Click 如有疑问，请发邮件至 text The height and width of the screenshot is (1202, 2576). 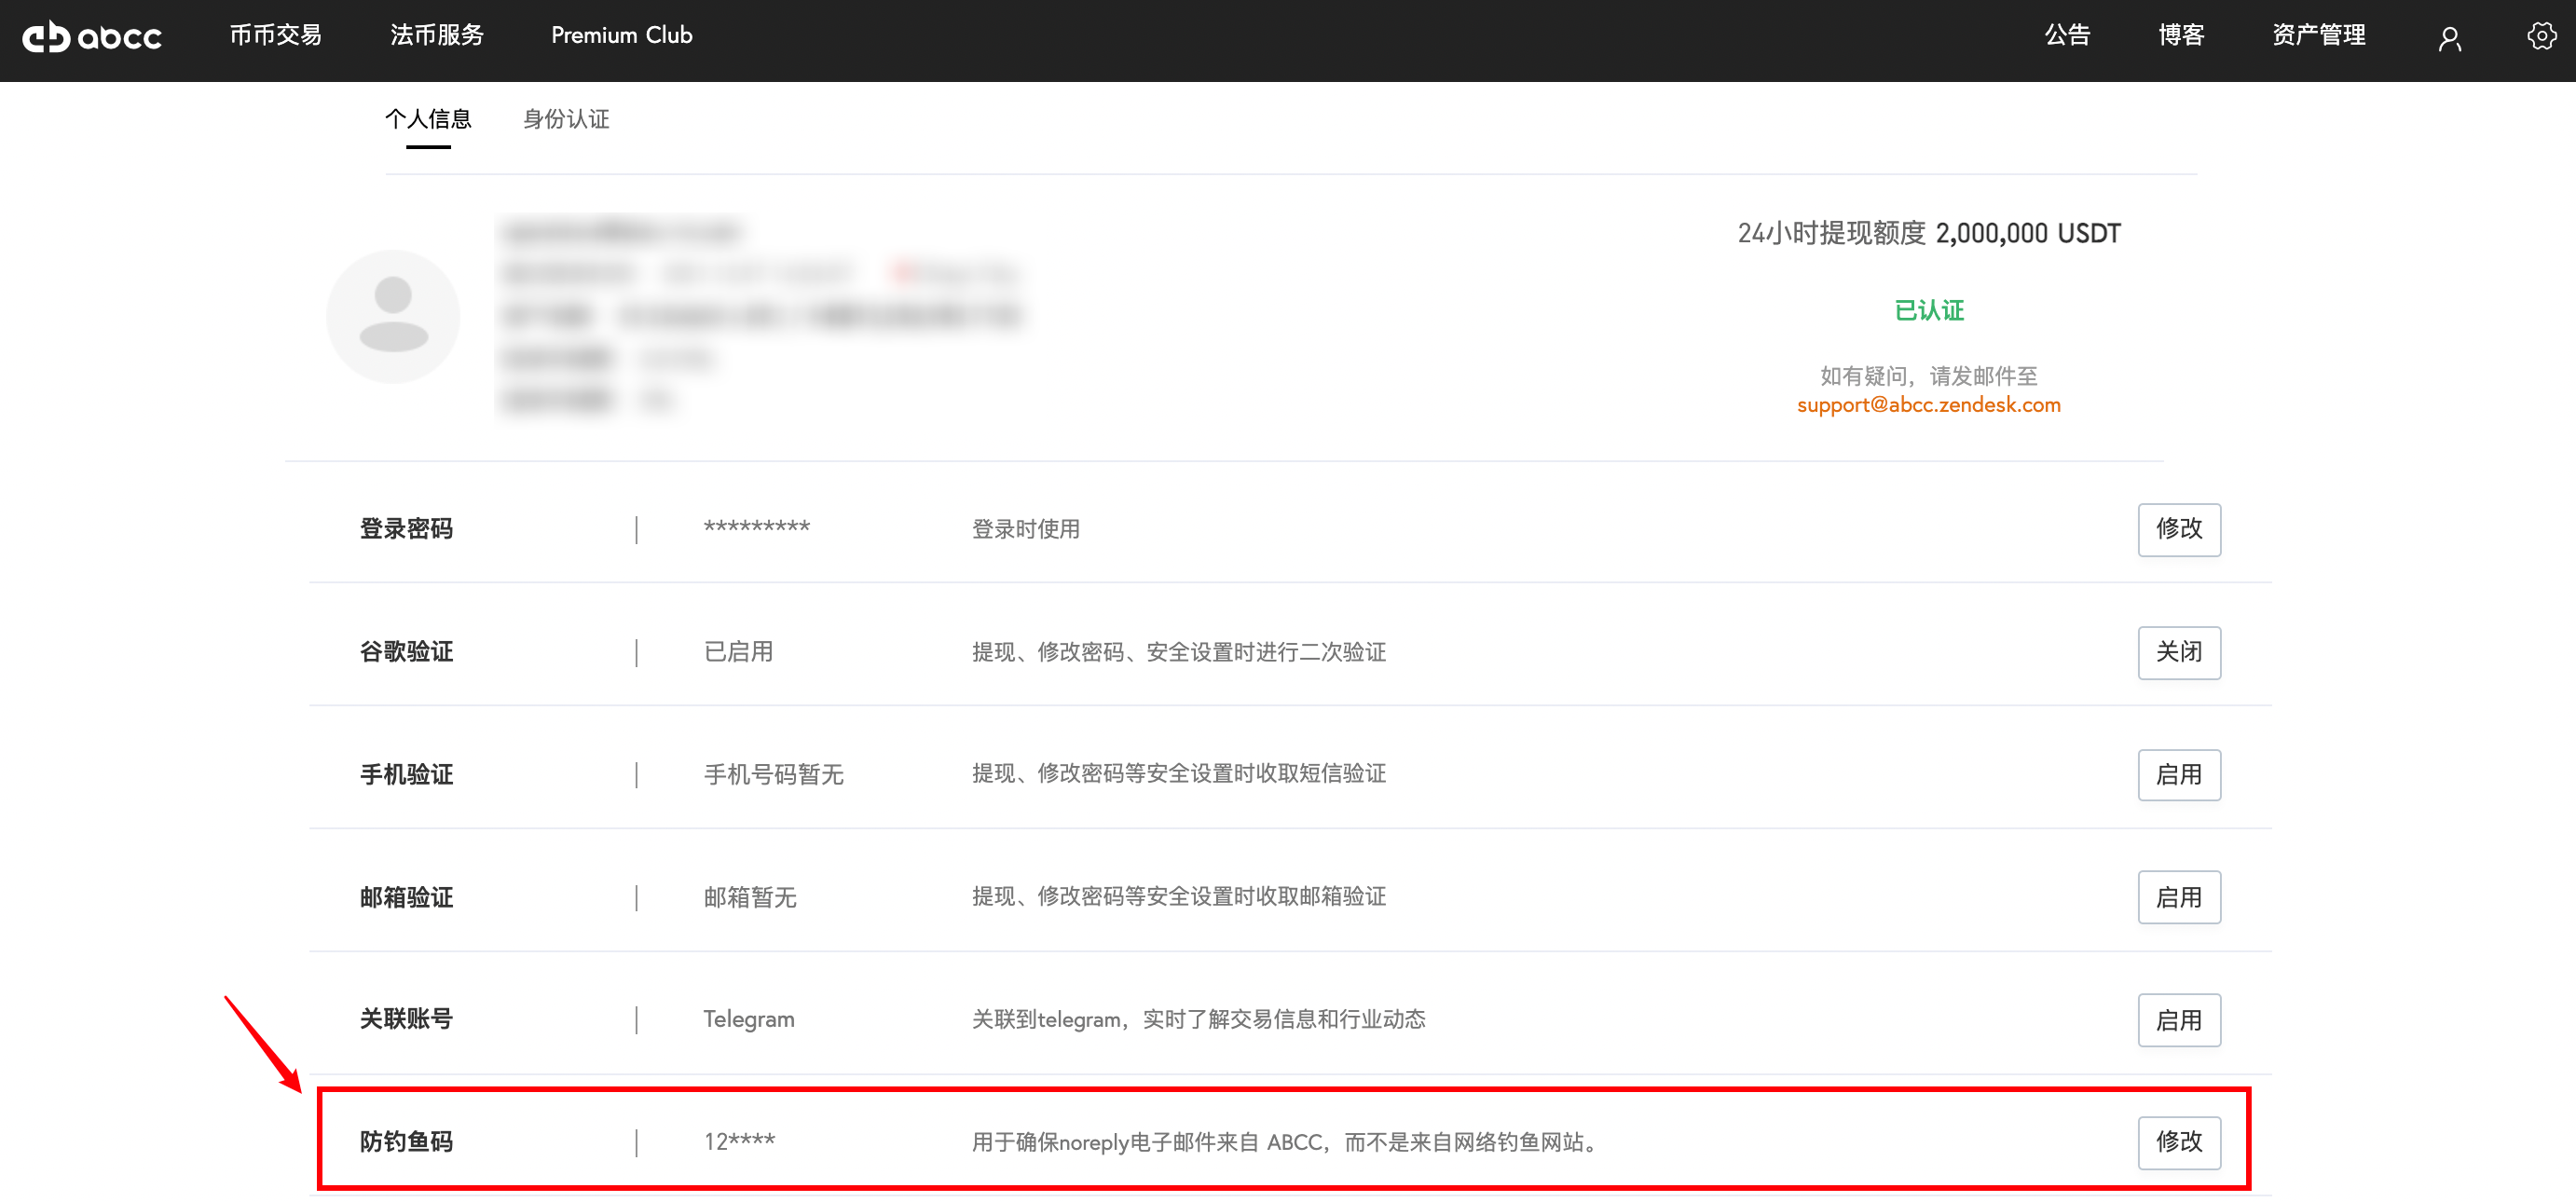point(1929,376)
